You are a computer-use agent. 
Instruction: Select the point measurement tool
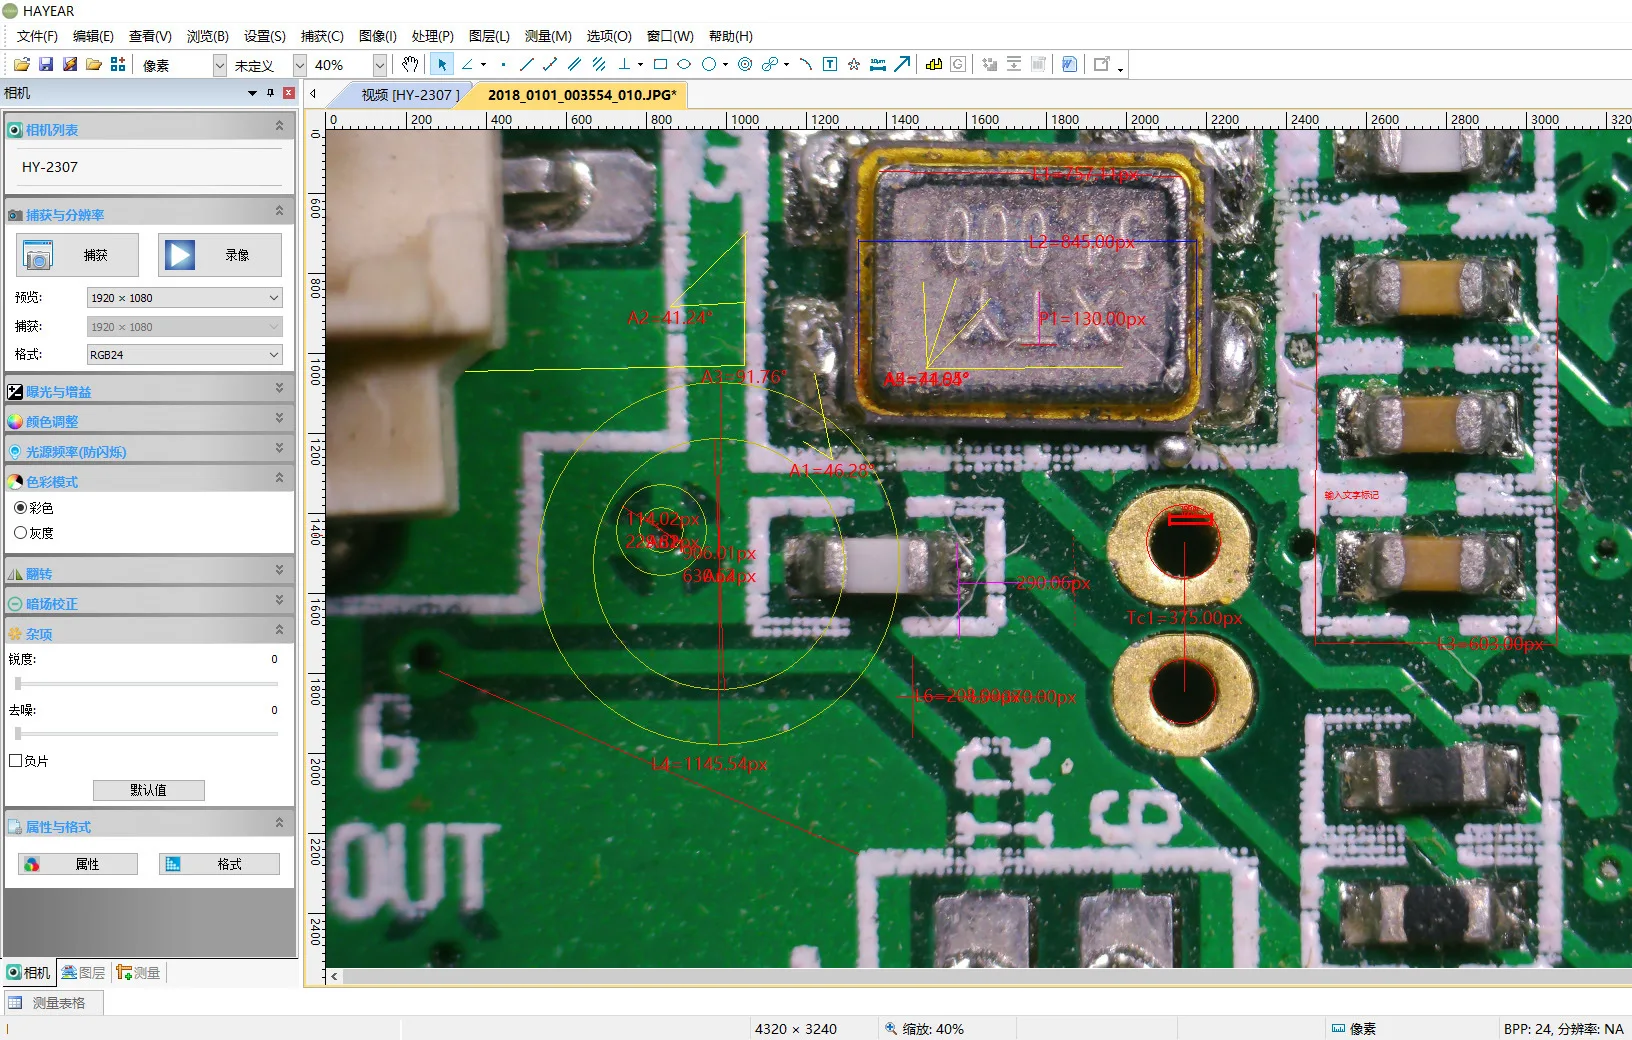tap(503, 65)
